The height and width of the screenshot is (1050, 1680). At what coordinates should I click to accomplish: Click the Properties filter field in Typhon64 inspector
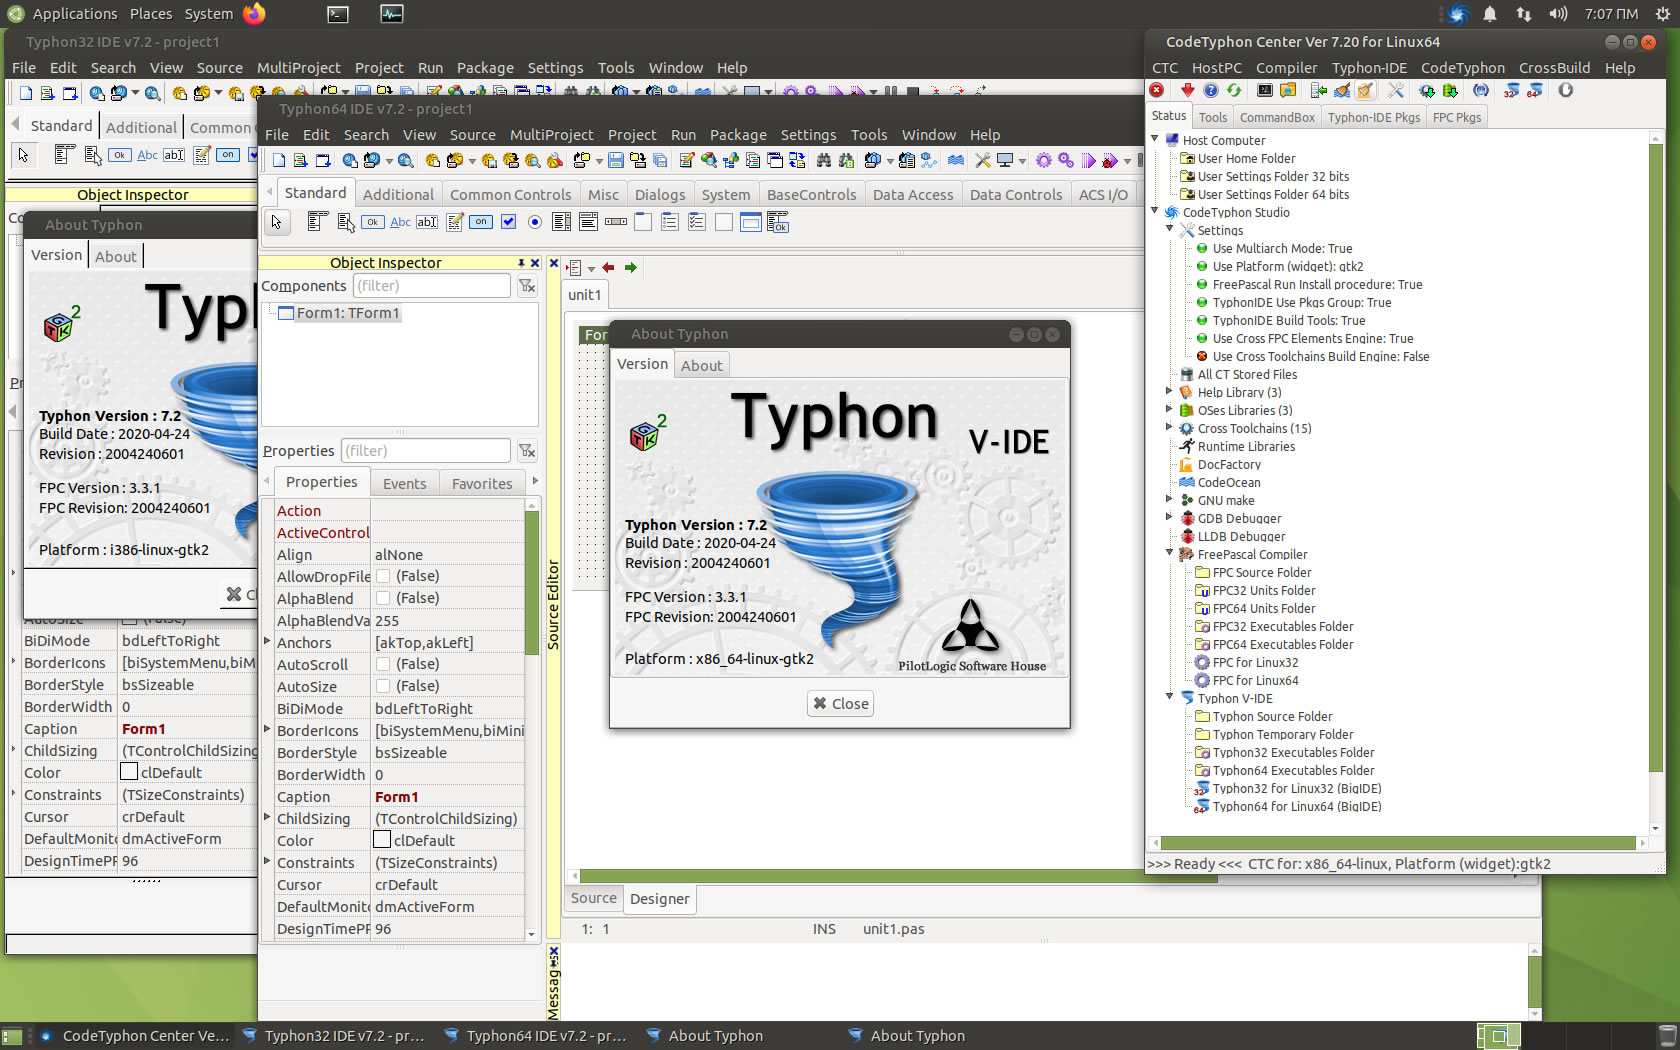(426, 451)
